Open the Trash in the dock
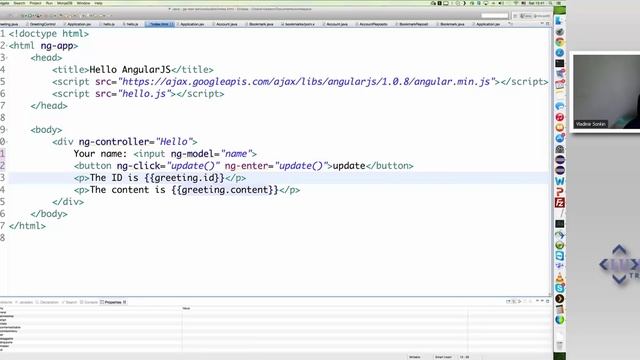The image size is (640, 360). (560, 345)
